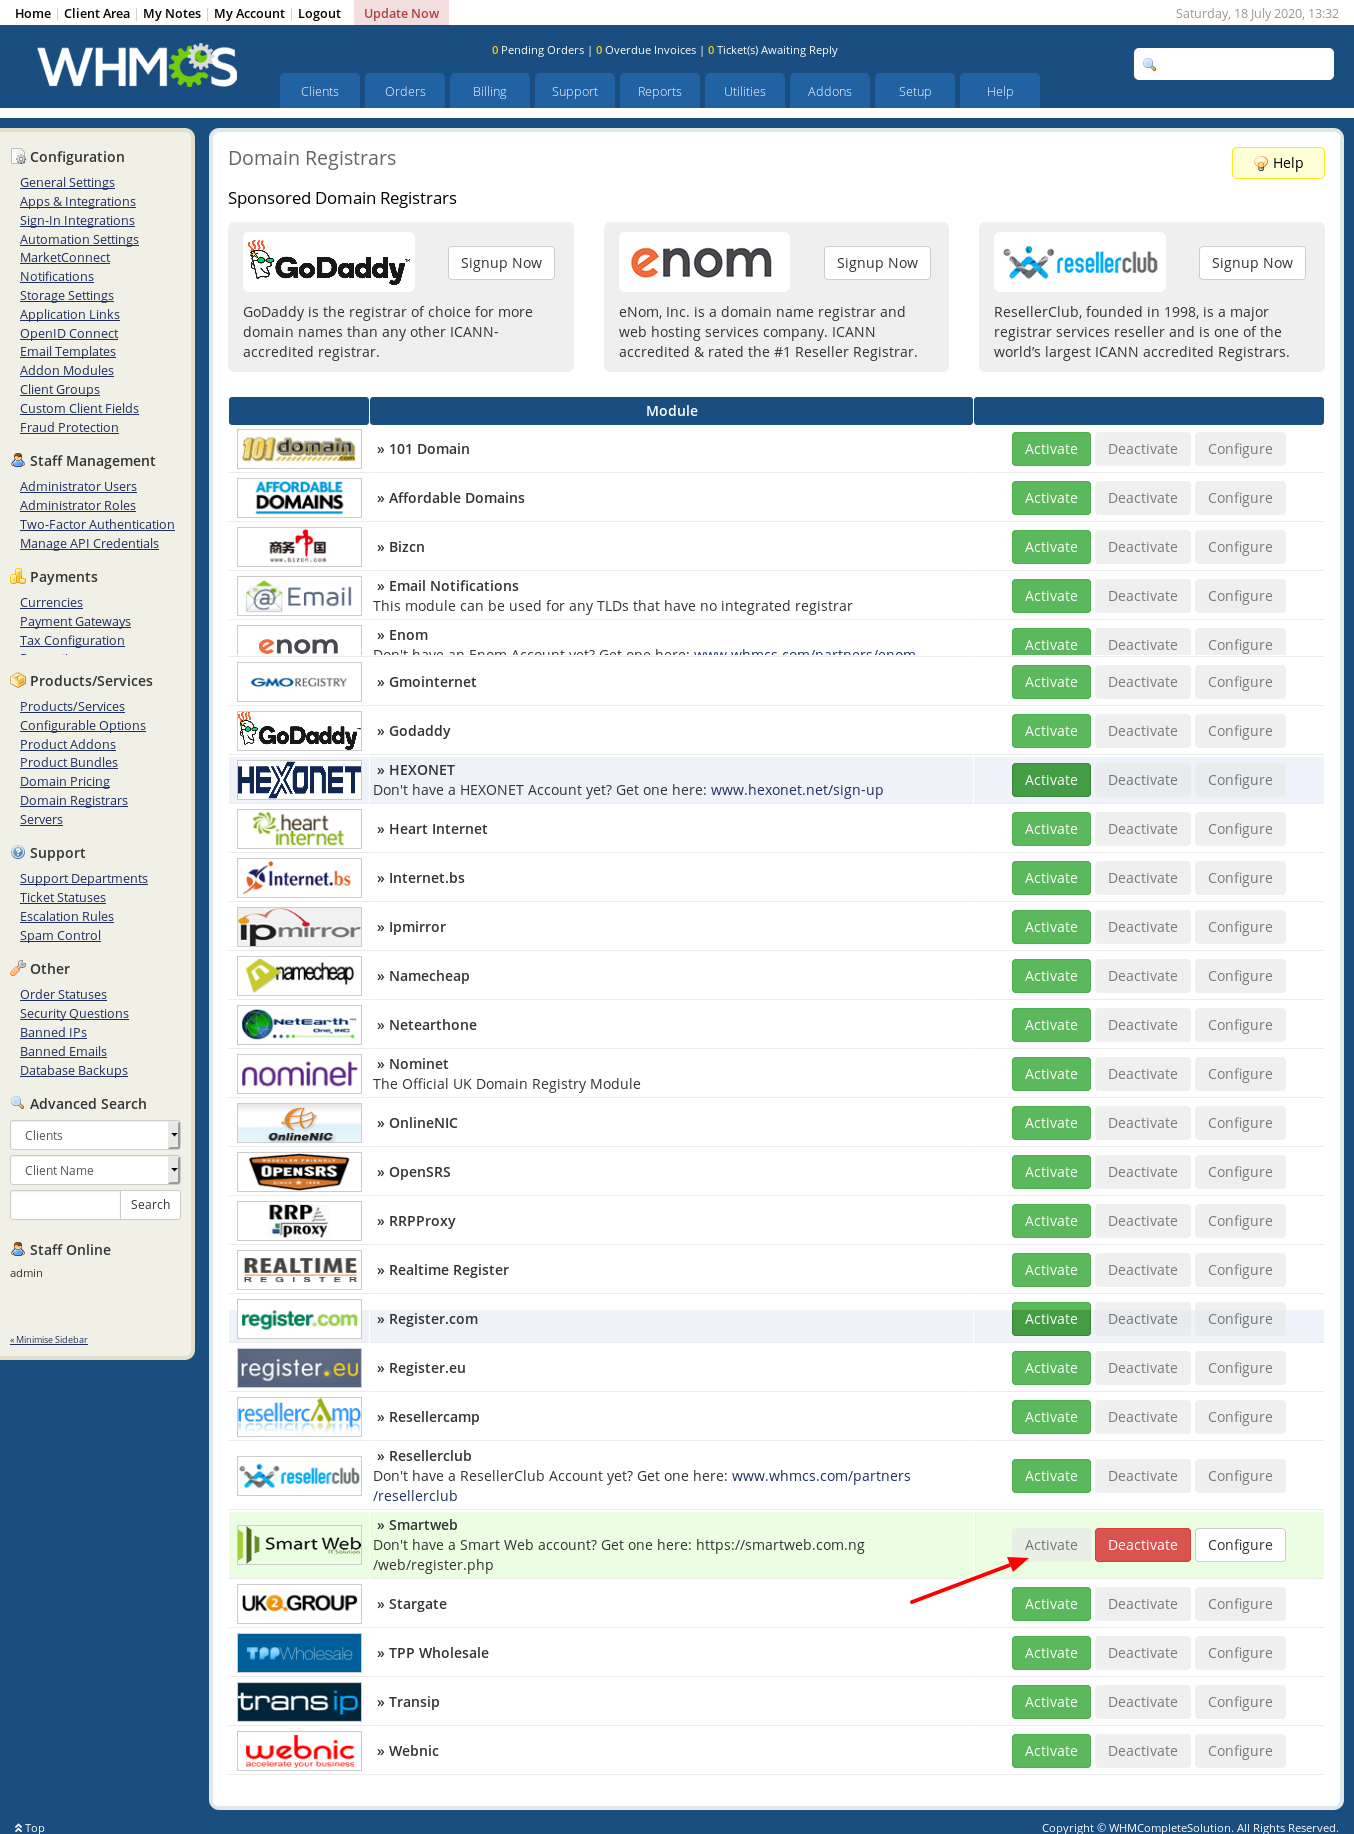This screenshot has width=1354, height=1834.
Task: Open the Addons navigation tab
Action: (x=830, y=91)
